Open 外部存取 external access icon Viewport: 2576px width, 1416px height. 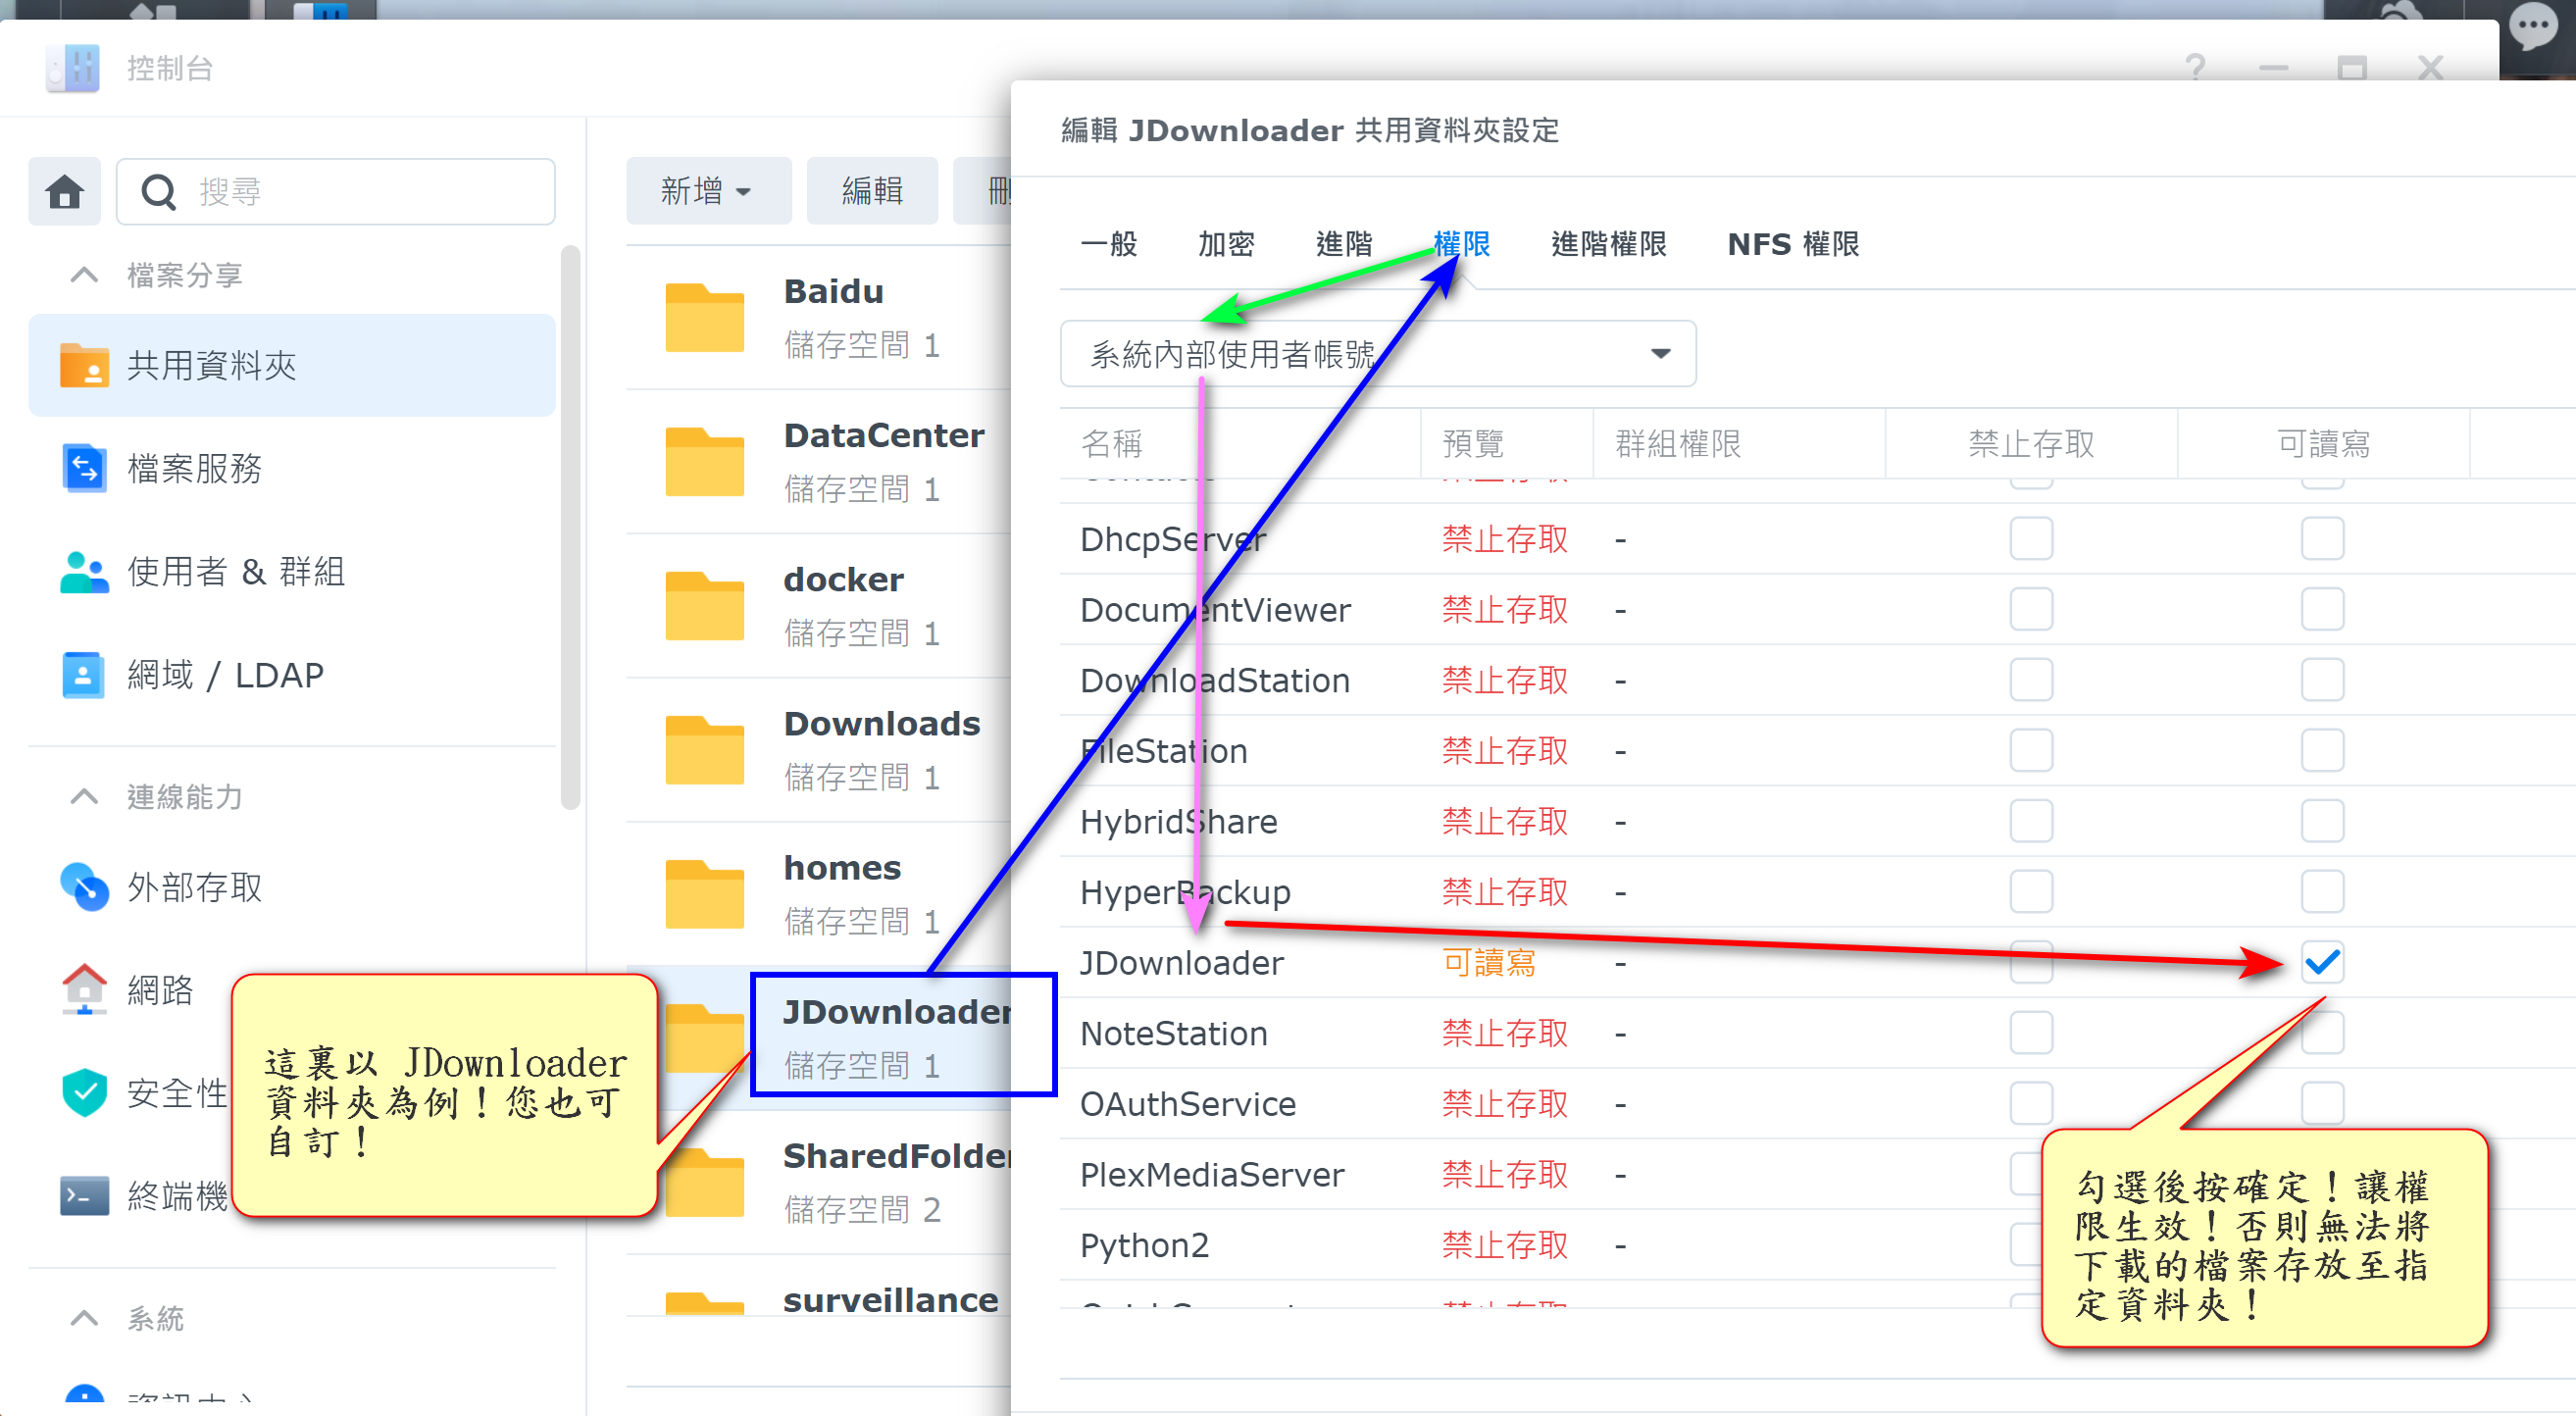point(83,887)
